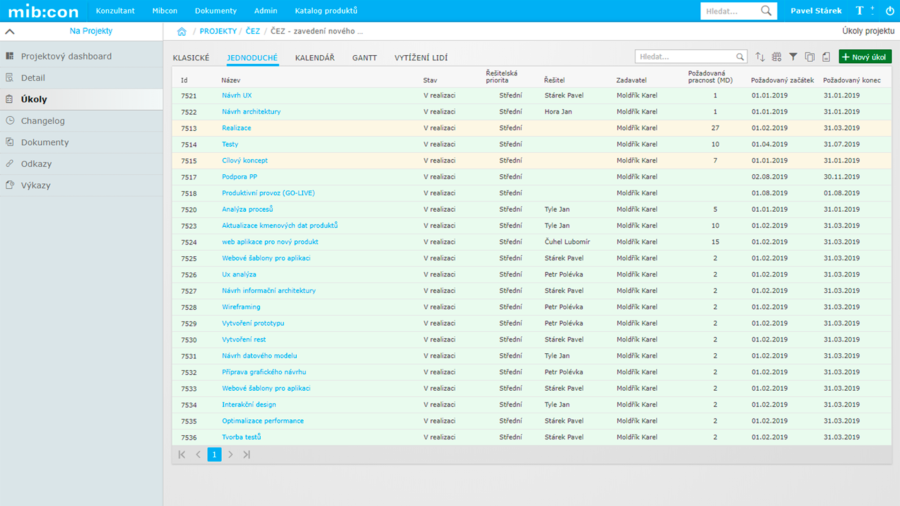Click the column settings grid icon
900x506 pixels.
tap(777, 58)
